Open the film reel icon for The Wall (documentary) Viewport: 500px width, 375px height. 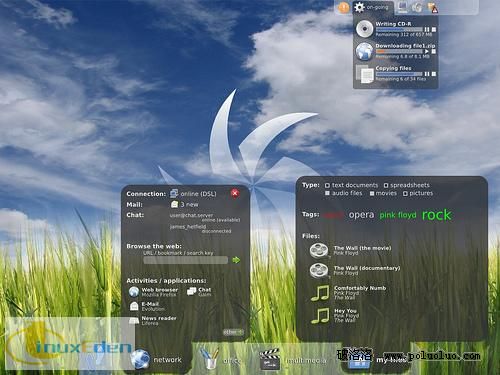[319, 270]
